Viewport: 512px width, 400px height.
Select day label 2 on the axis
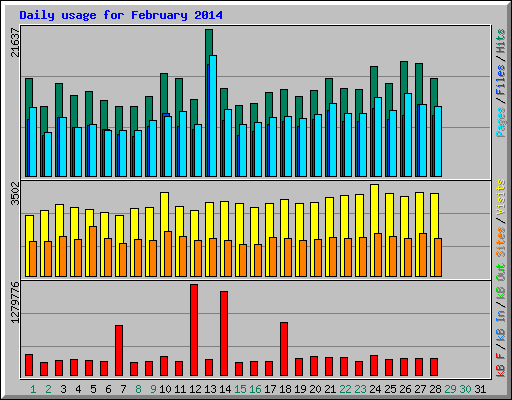pyautogui.click(x=48, y=389)
